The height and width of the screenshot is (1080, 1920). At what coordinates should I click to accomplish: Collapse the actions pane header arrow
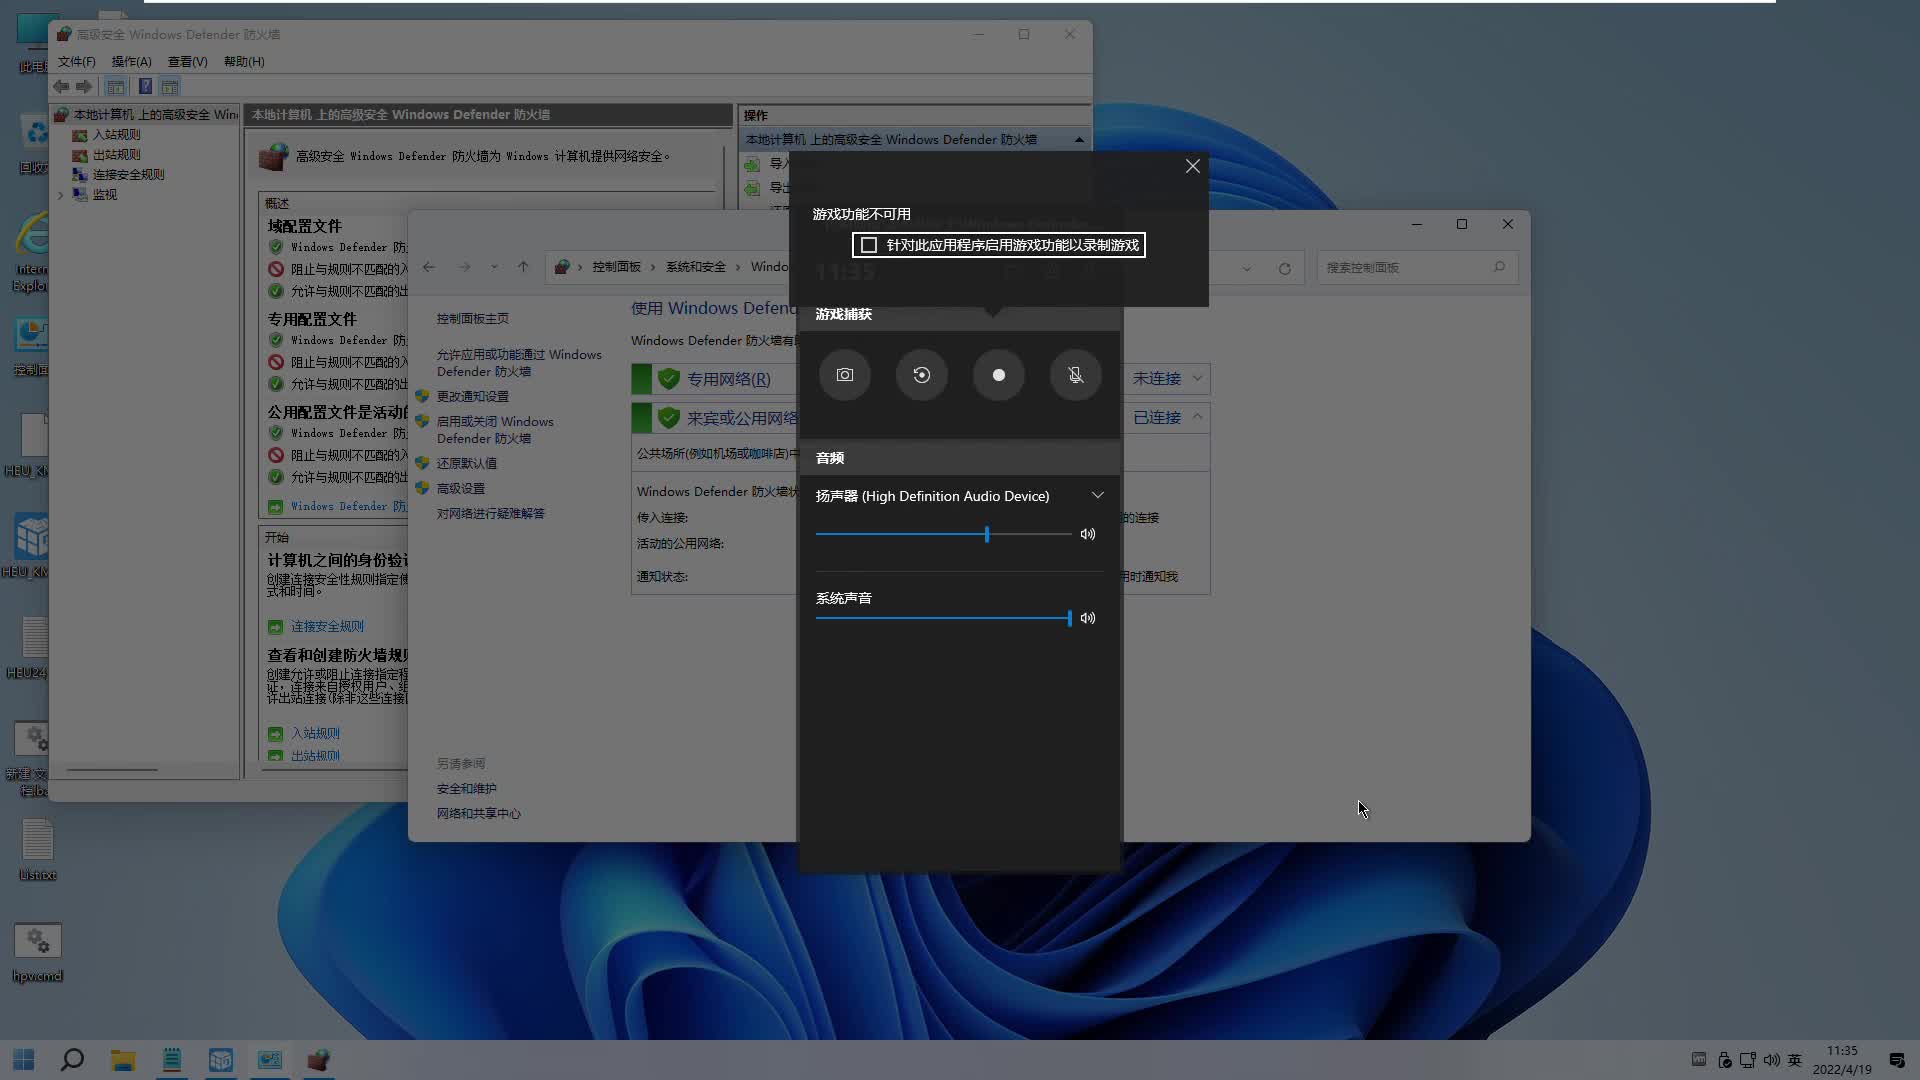tap(1079, 140)
